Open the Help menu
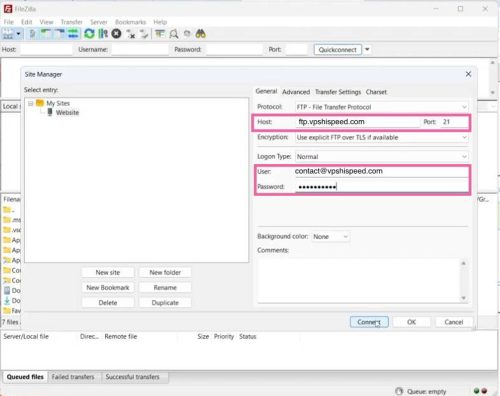 coord(160,22)
